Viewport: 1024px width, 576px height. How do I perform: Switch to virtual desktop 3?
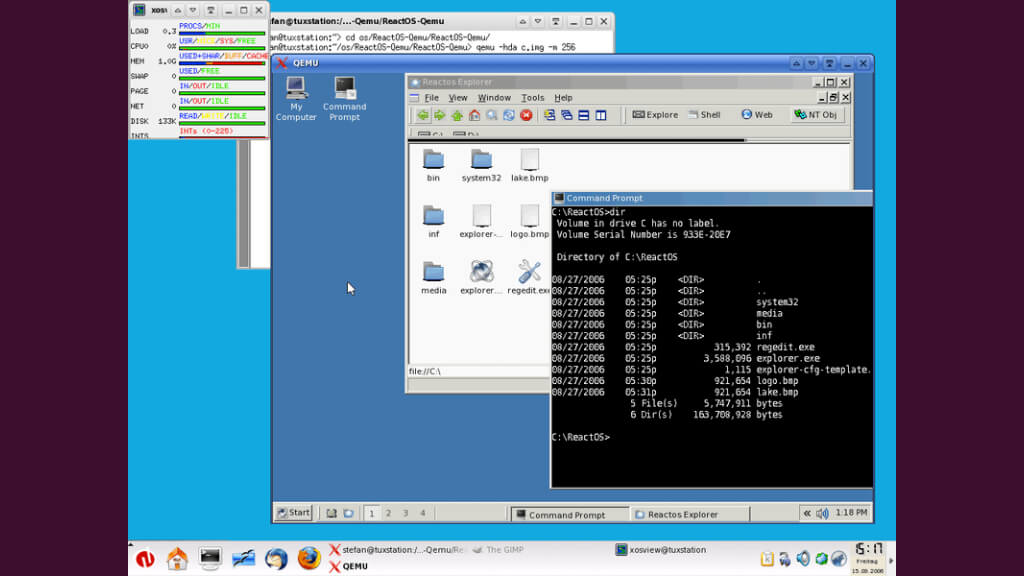405,513
